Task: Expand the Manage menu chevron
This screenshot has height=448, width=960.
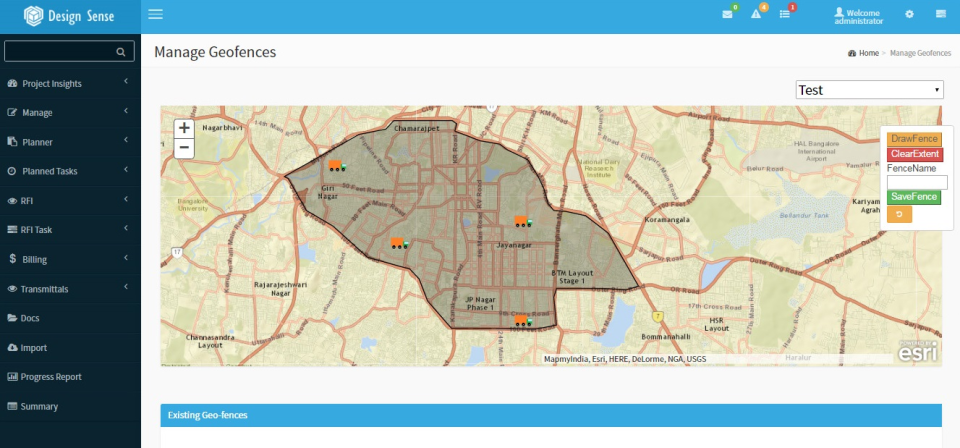Action: pos(126,111)
